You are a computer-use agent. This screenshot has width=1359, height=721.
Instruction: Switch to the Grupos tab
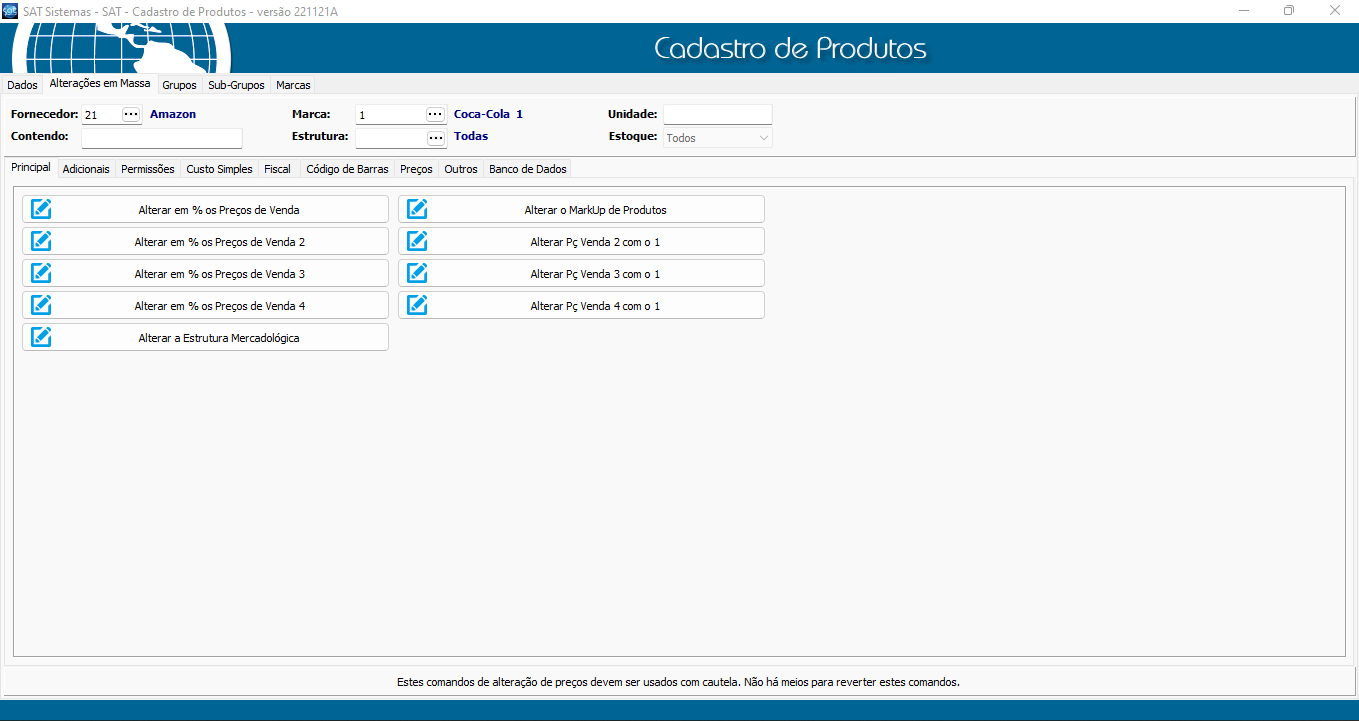pyautogui.click(x=179, y=85)
